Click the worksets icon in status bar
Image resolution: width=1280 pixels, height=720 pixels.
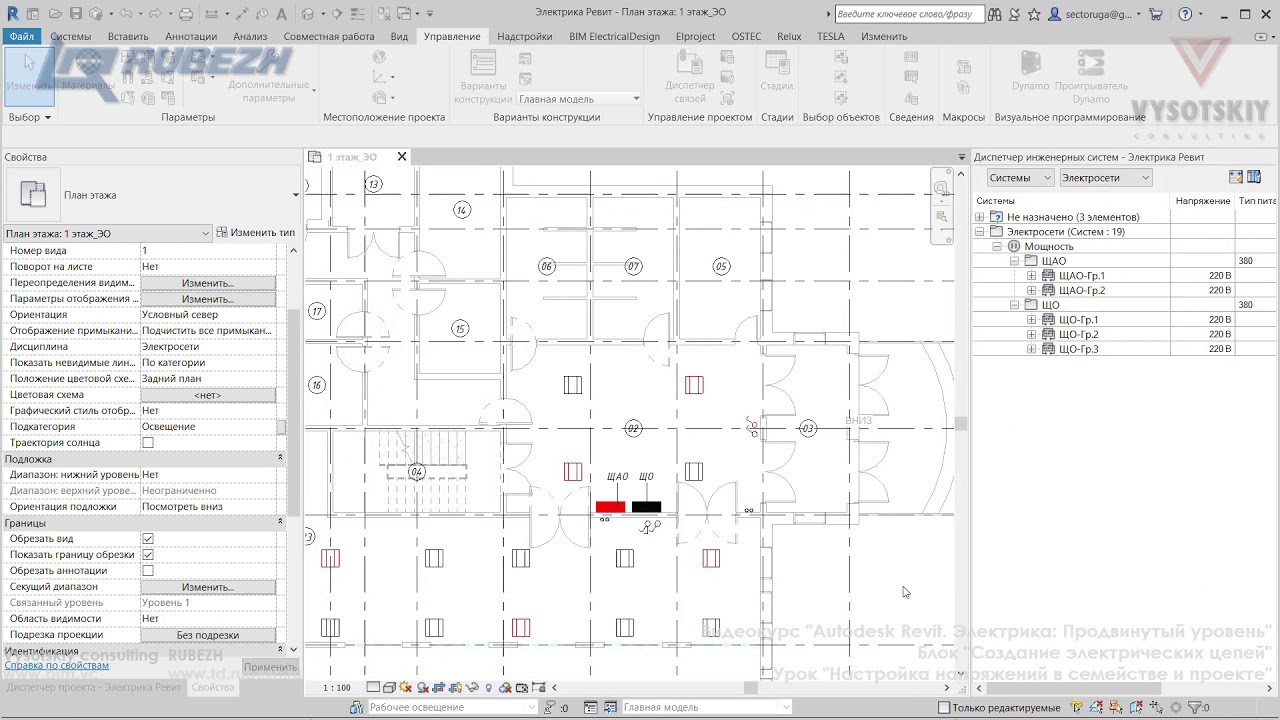pos(357,707)
